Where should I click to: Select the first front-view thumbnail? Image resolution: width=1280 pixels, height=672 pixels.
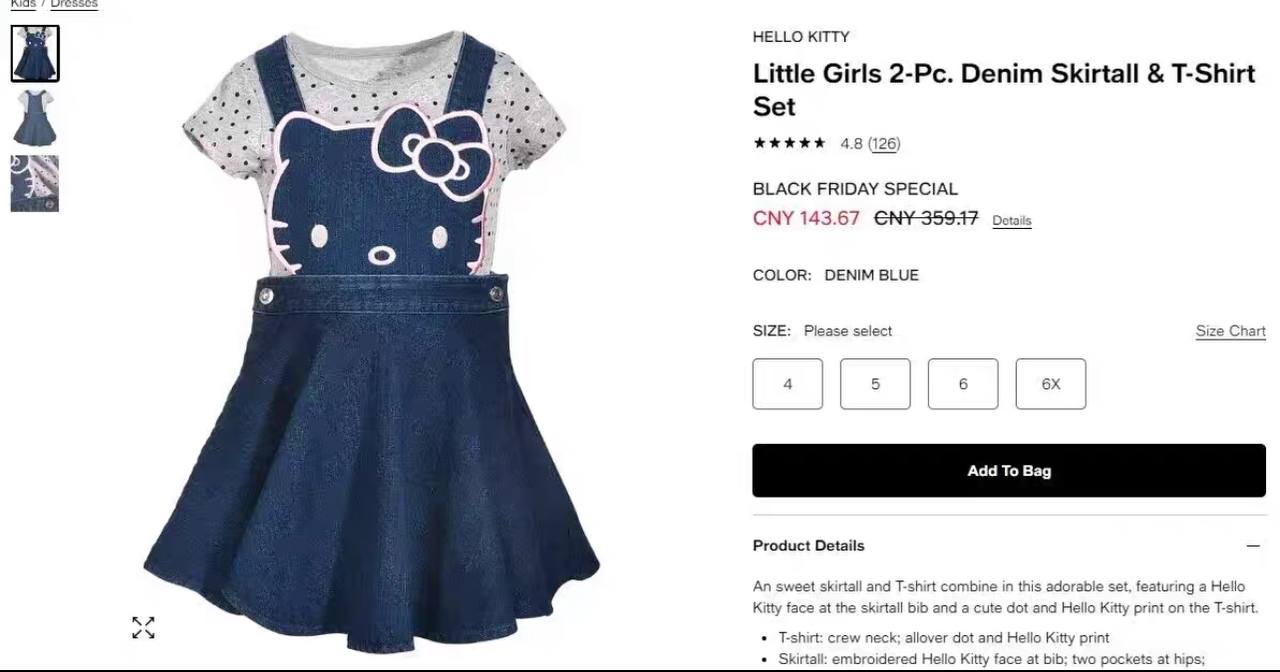click(35, 53)
